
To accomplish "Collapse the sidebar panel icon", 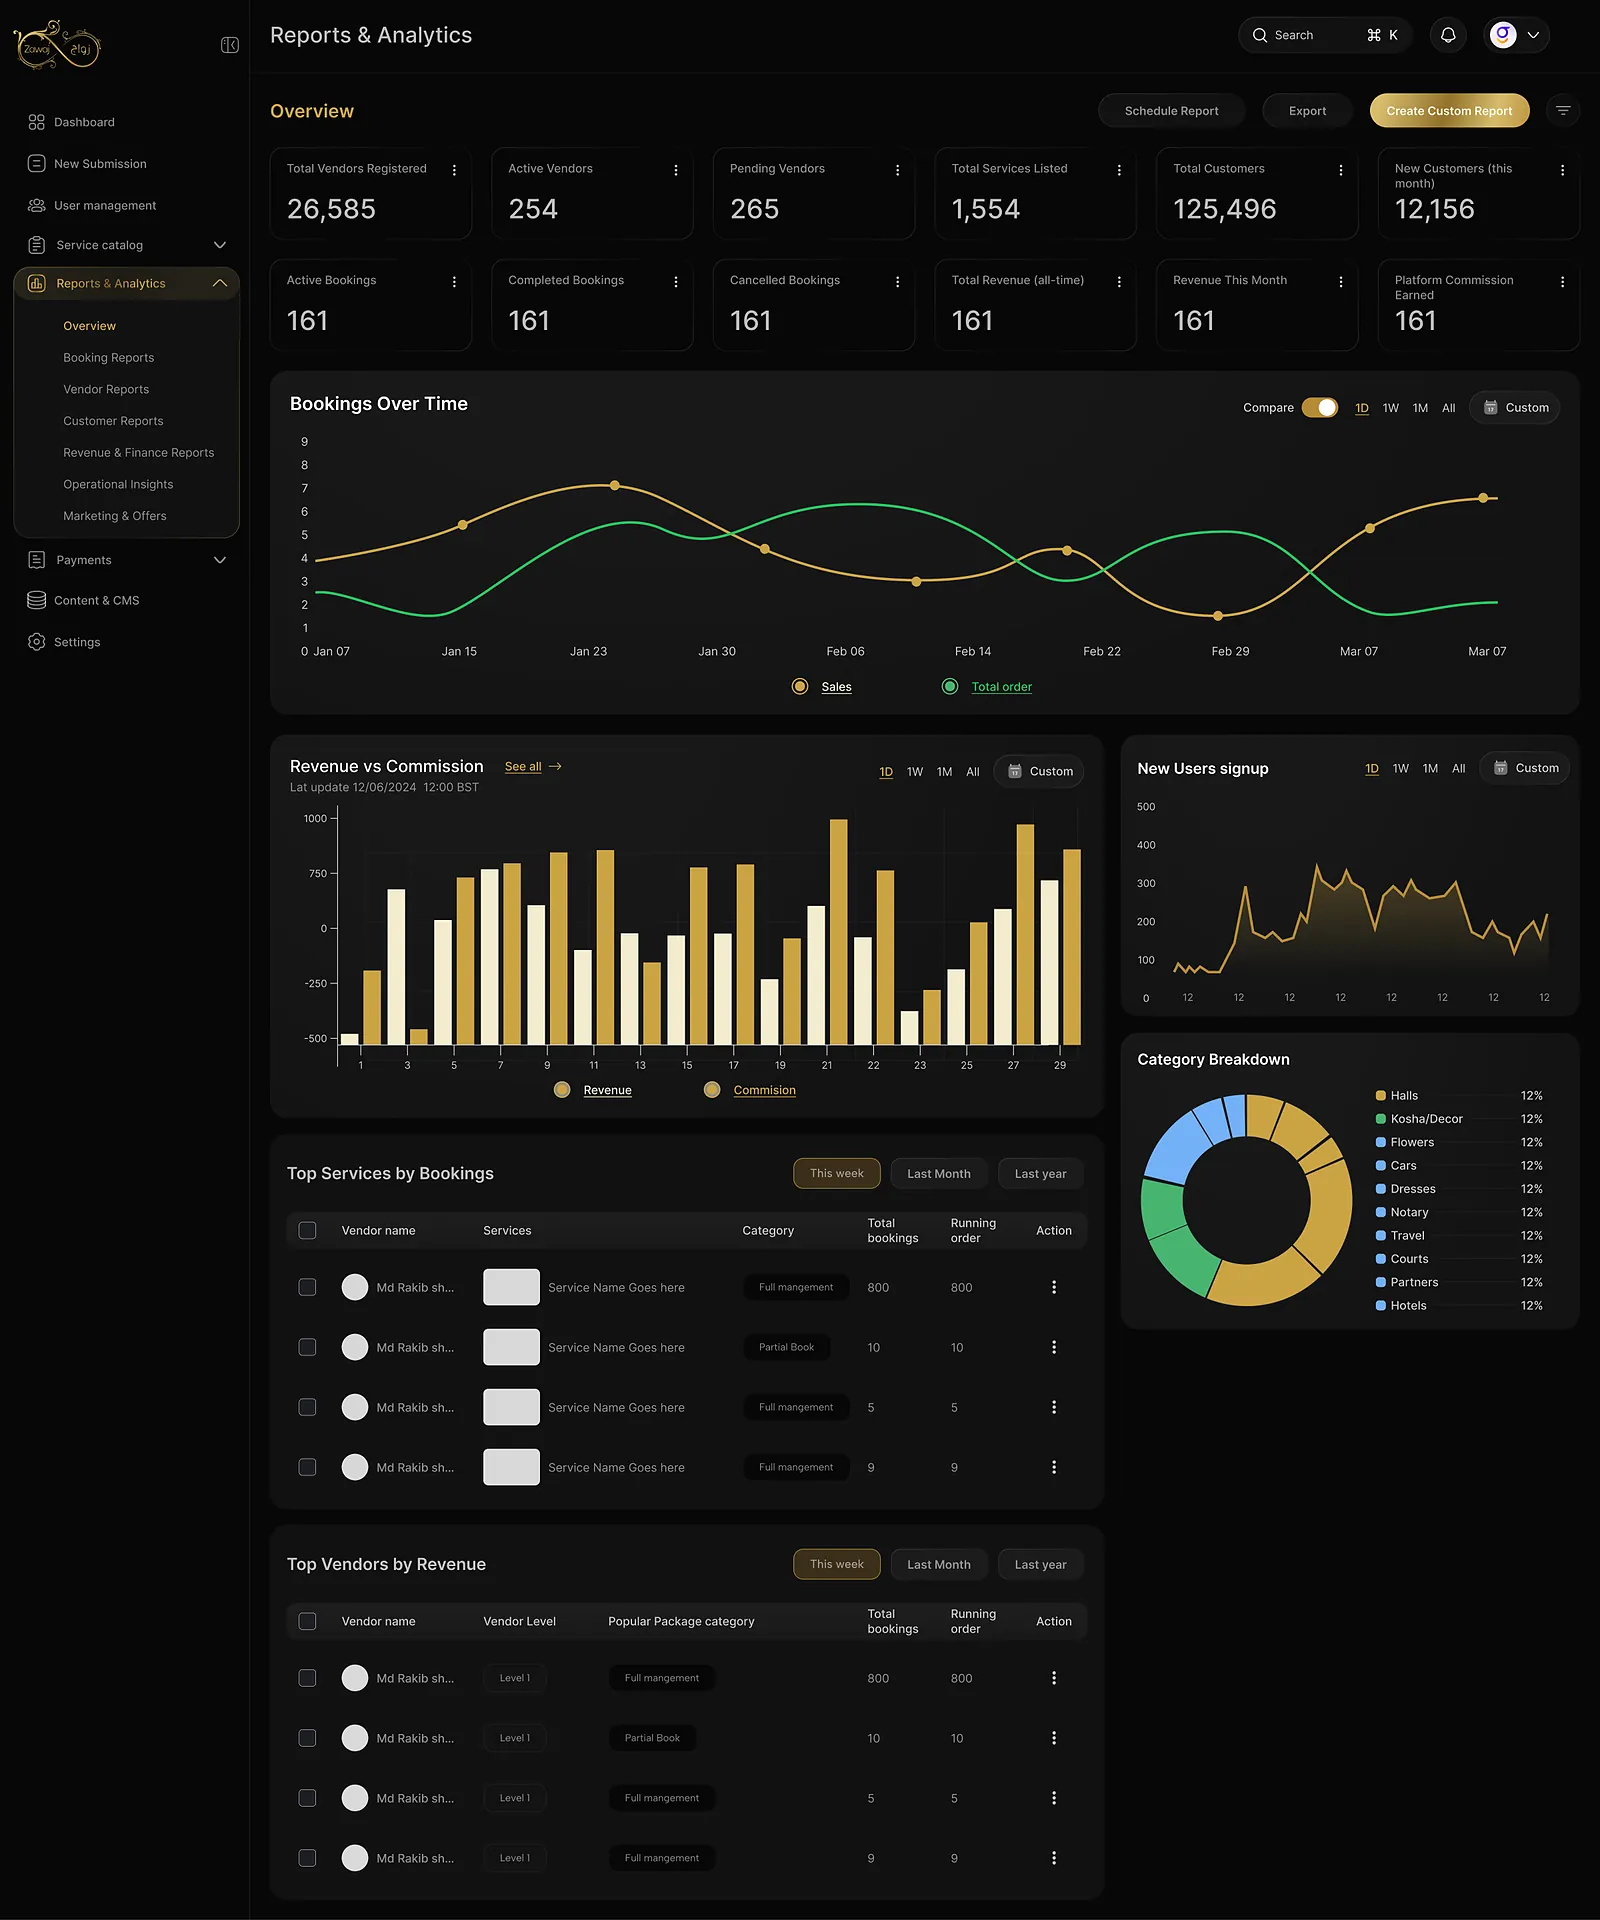I will coord(229,45).
